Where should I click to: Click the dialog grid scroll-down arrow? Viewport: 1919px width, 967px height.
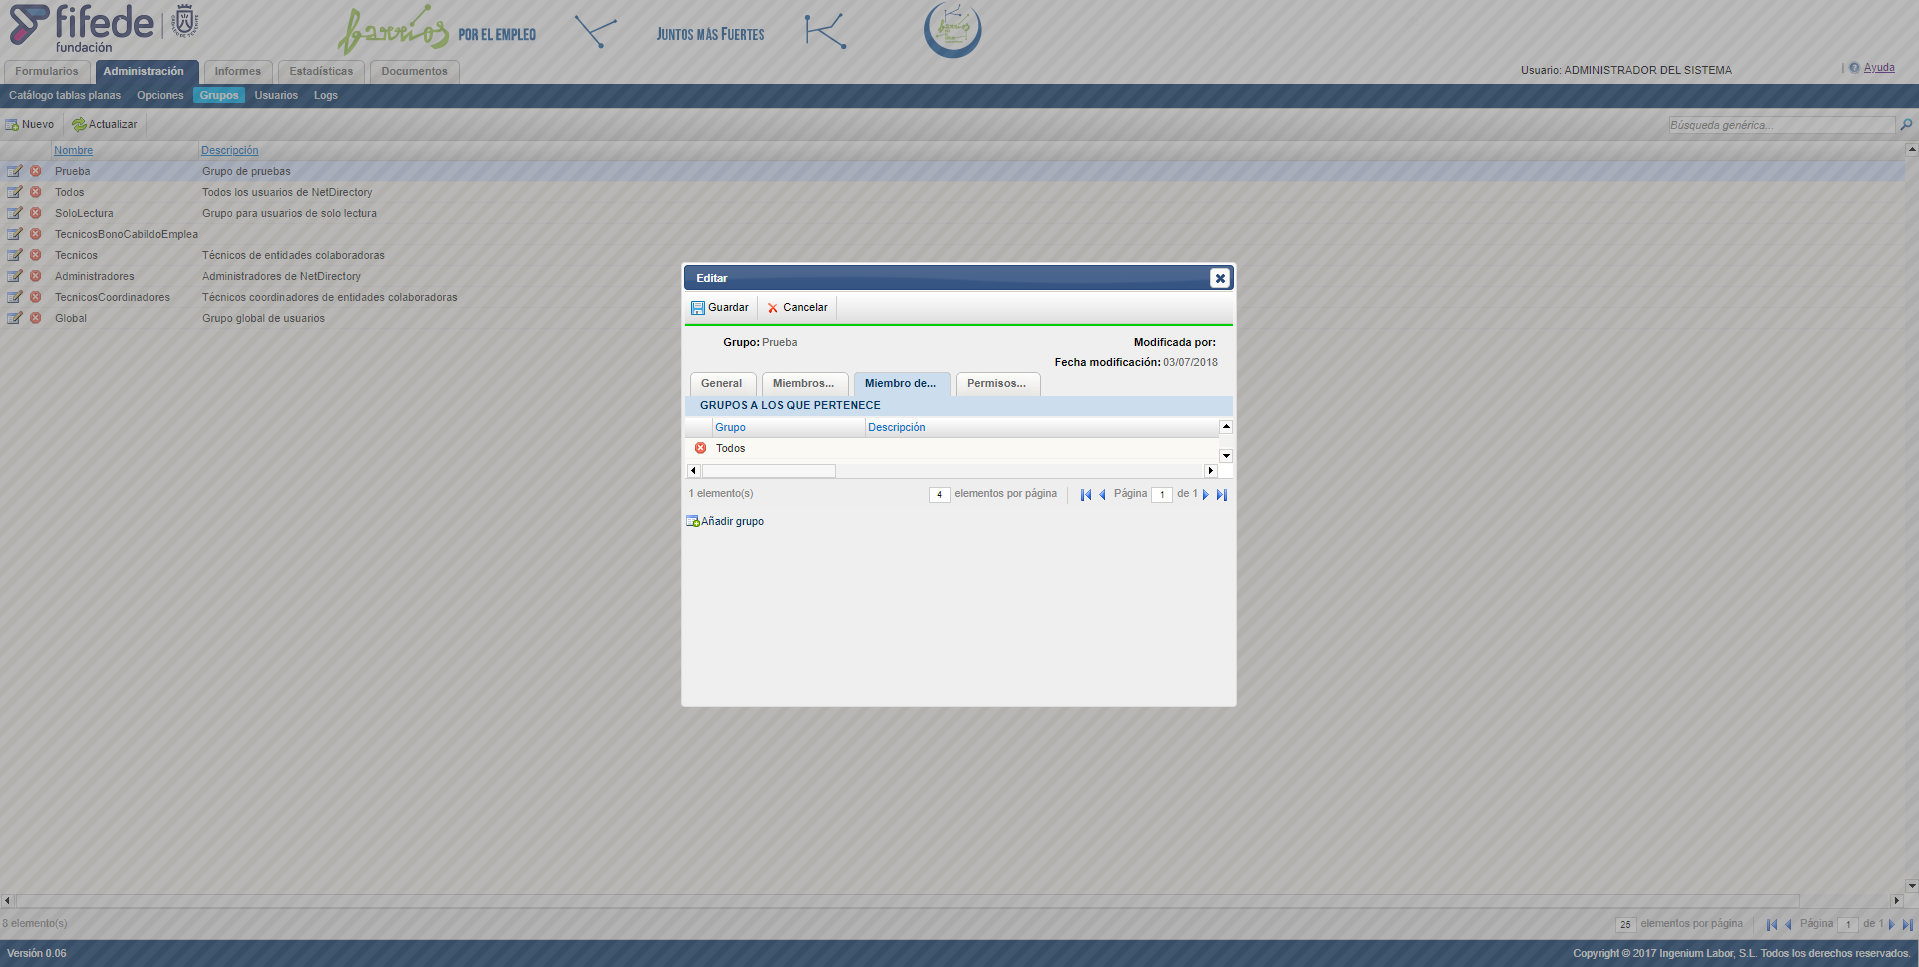[1226, 456]
